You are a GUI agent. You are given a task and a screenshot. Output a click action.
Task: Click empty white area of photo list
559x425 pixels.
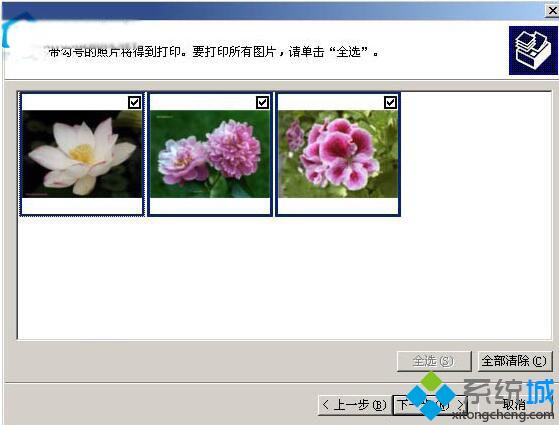(284, 278)
